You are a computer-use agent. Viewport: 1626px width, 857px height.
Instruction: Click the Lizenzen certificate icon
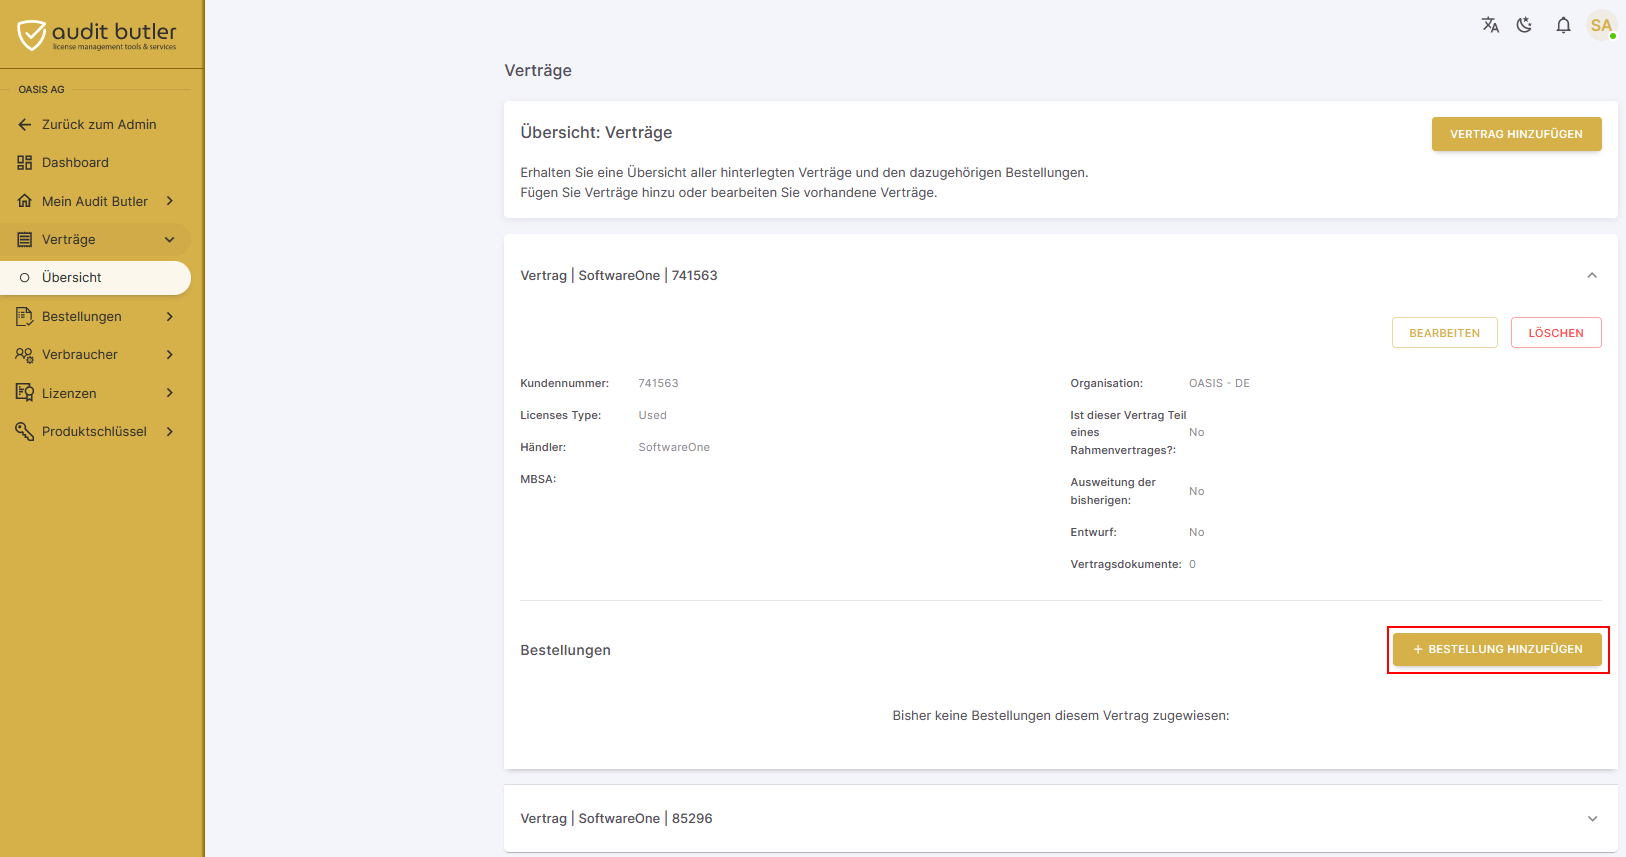coord(25,393)
